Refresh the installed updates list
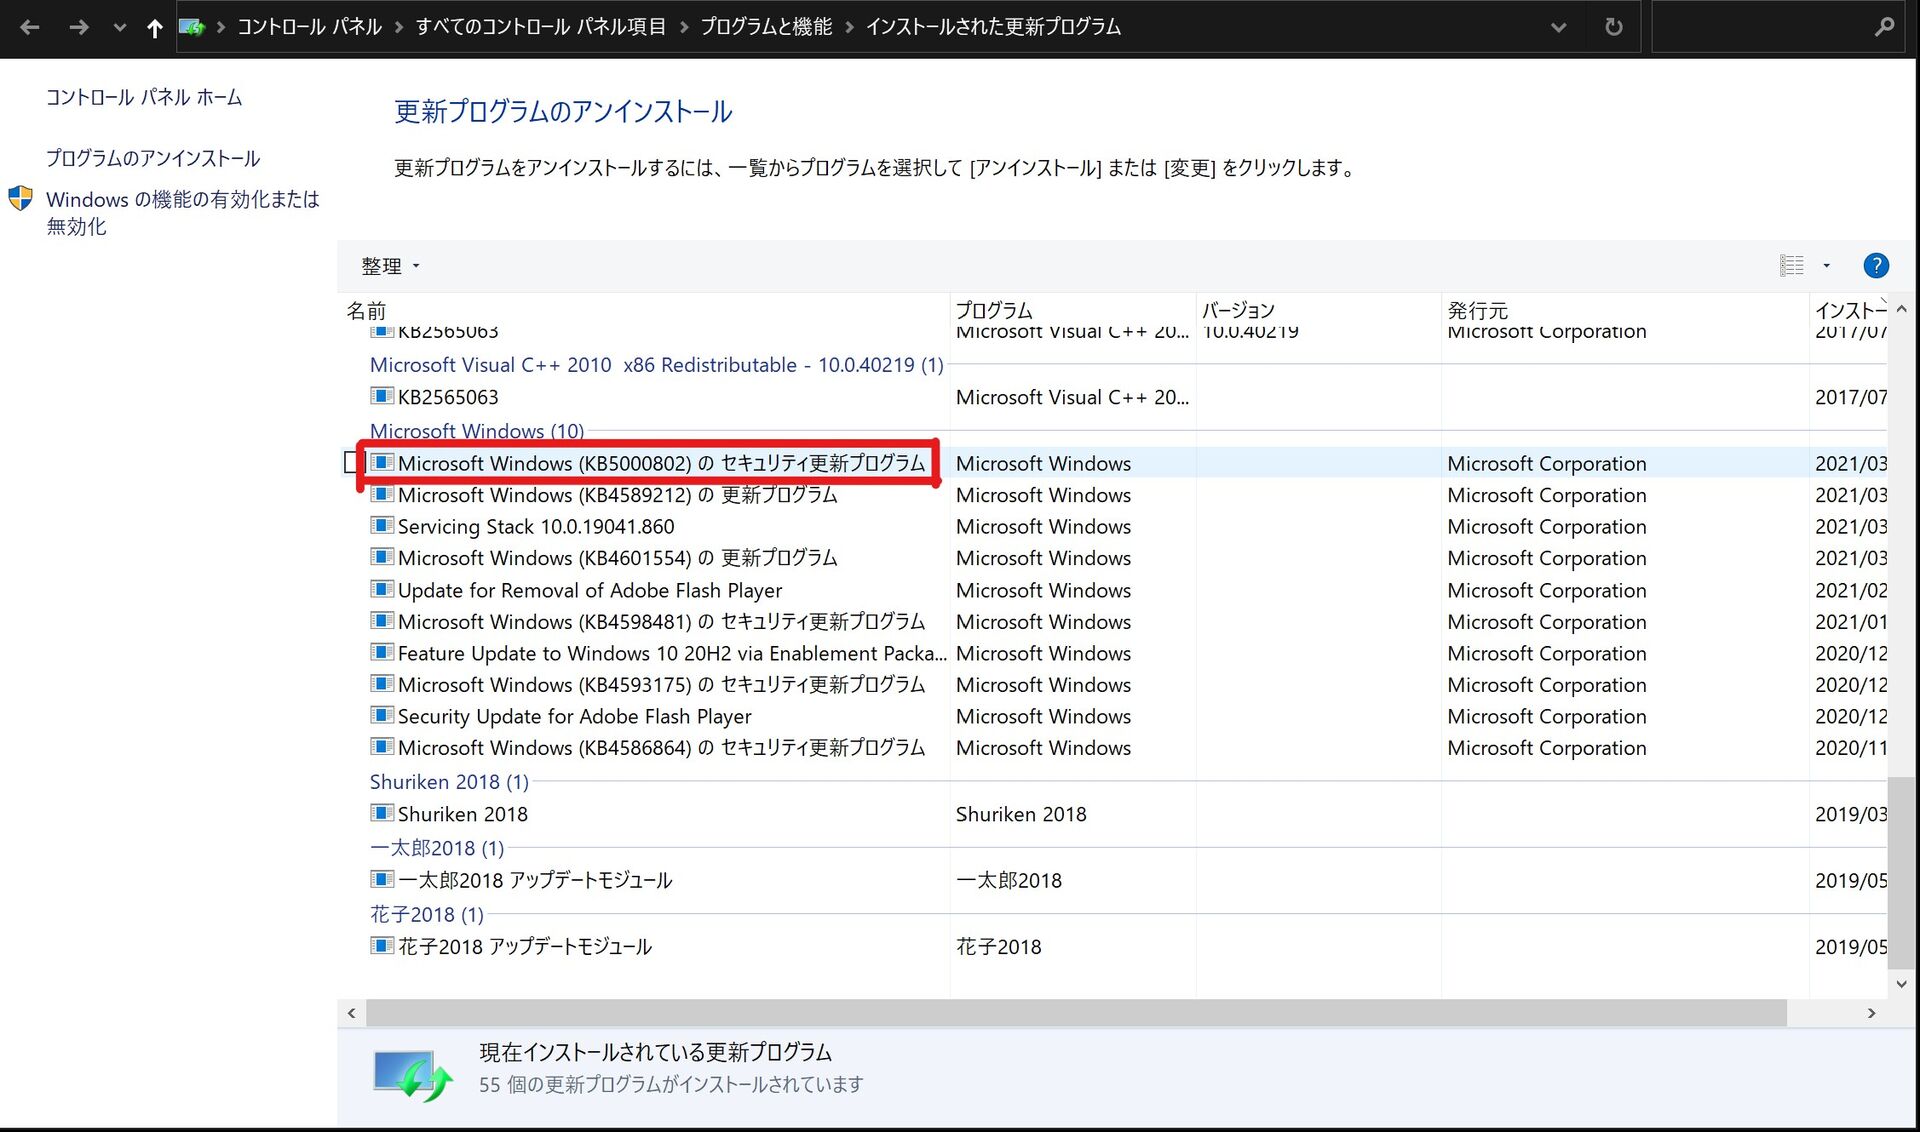Image resolution: width=1920 pixels, height=1132 pixels. pos(1613,27)
